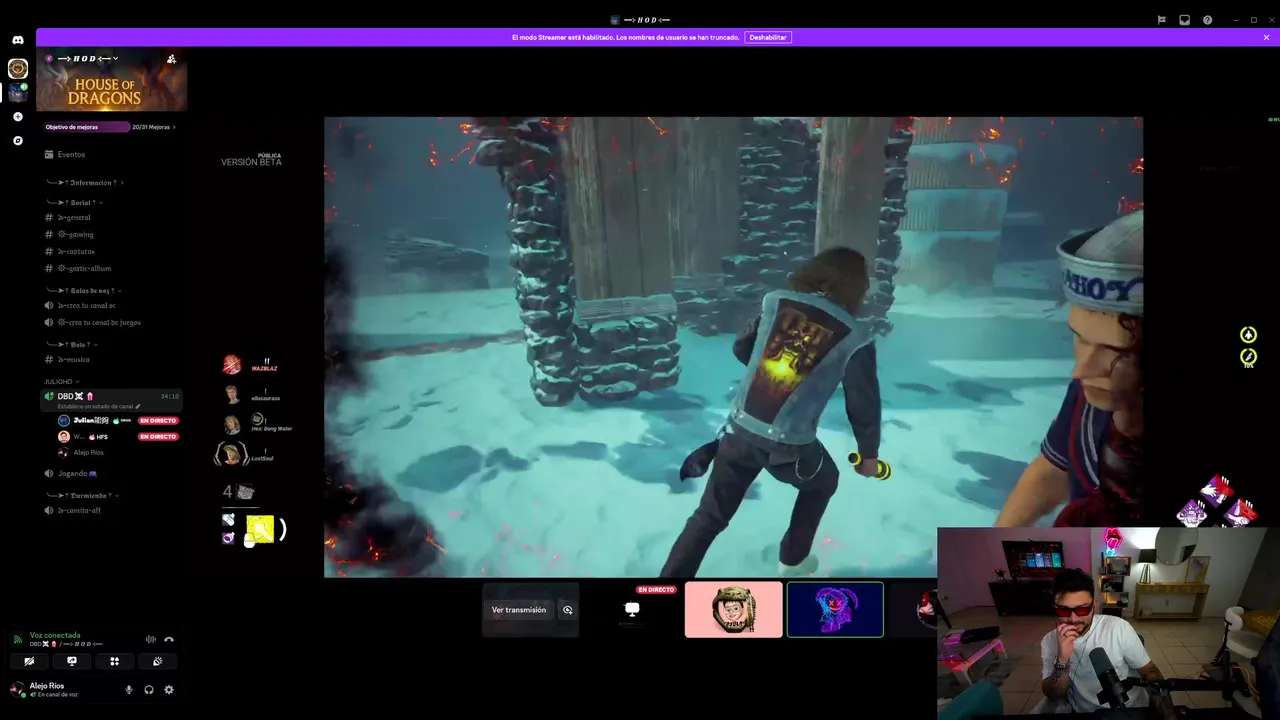Turn on camera with the crossed camera button
The width and height of the screenshot is (1280, 720).
tap(29, 662)
